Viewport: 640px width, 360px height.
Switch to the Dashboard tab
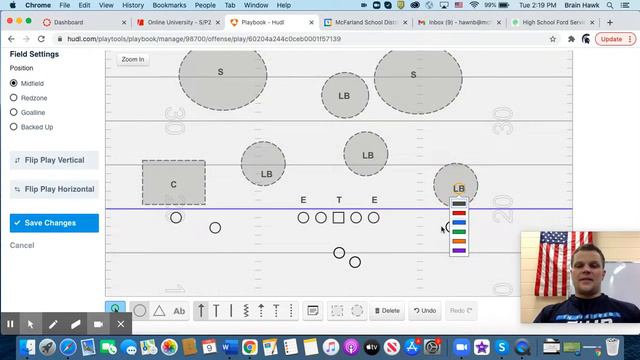84,22
